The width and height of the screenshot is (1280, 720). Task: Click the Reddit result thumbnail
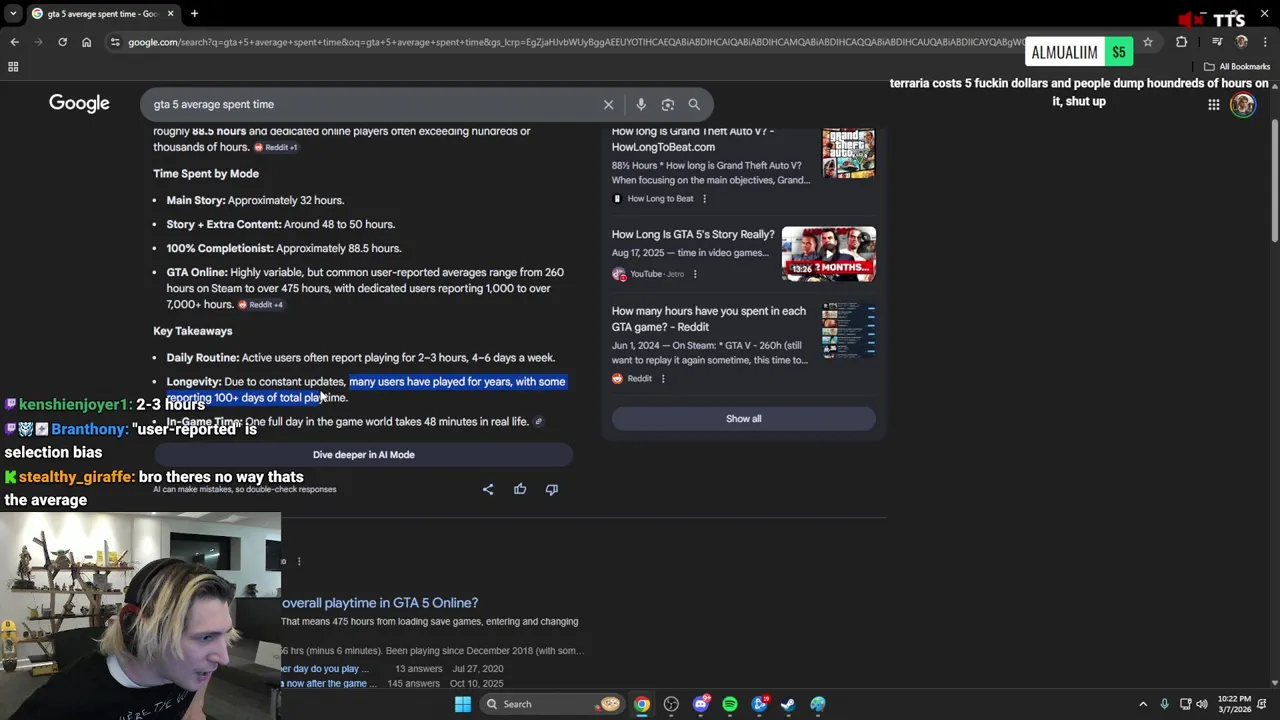coord(848,330)
